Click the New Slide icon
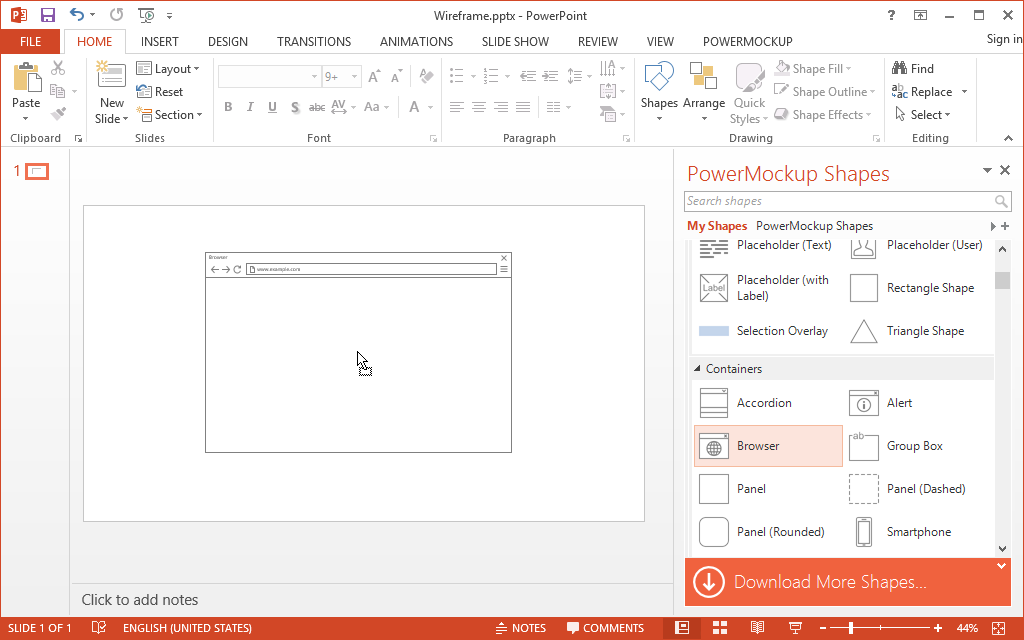The image size is (1024, 640). click(x=111, y=76)
